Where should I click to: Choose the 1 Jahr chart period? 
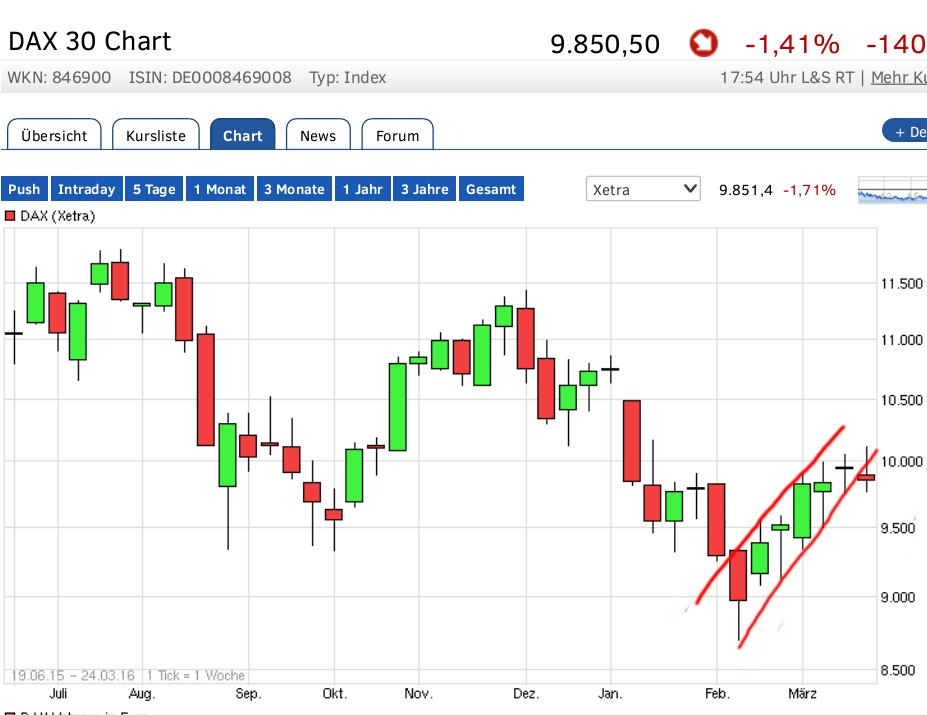[362, 189]
